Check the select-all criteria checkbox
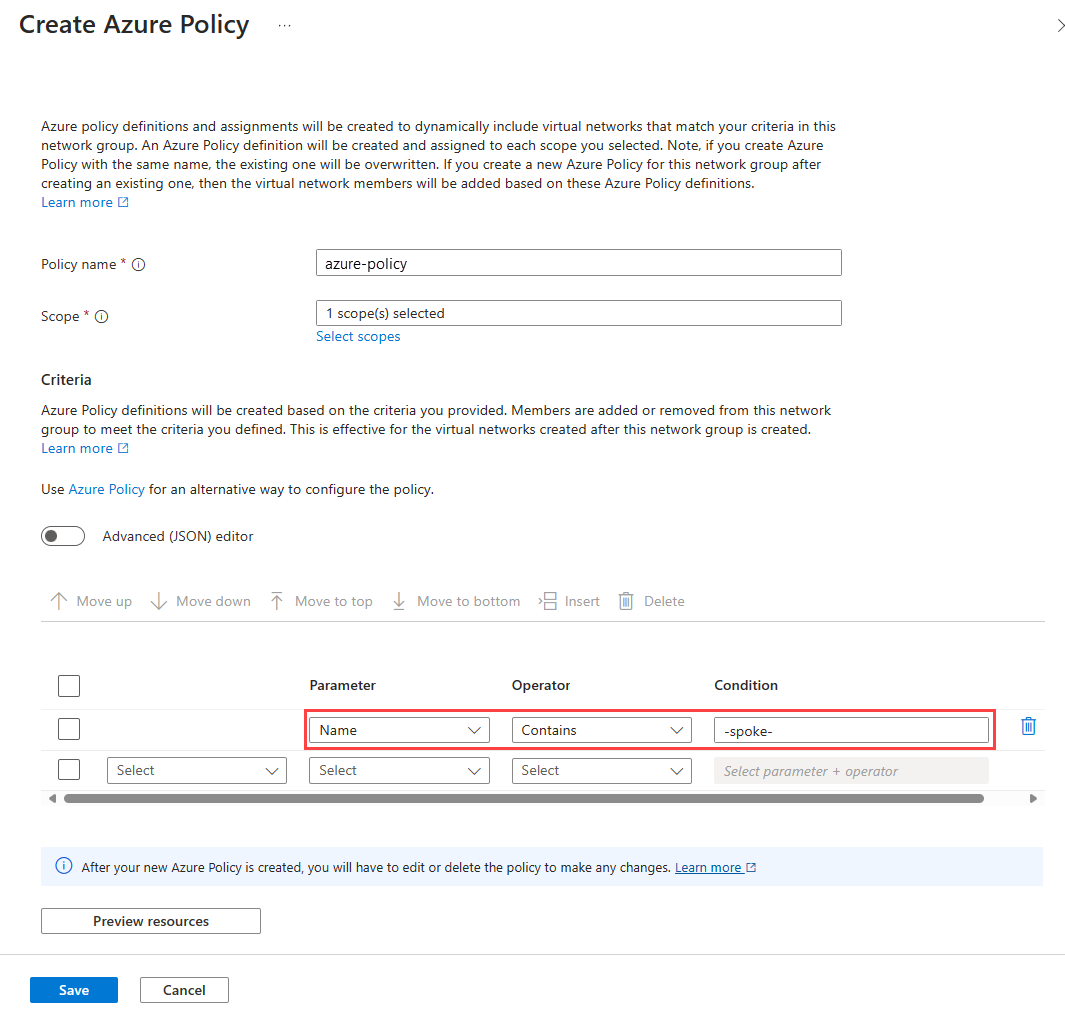The height and width of the screenshot is (1016, 1065). (69, 686)
